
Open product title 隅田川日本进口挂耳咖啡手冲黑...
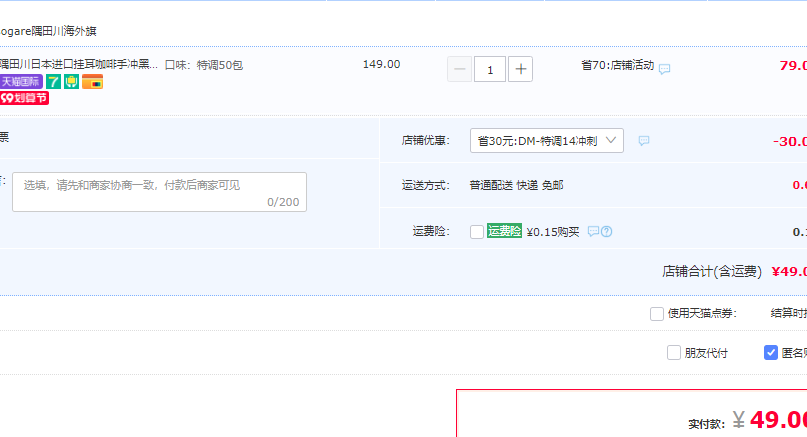pos(79,64)
